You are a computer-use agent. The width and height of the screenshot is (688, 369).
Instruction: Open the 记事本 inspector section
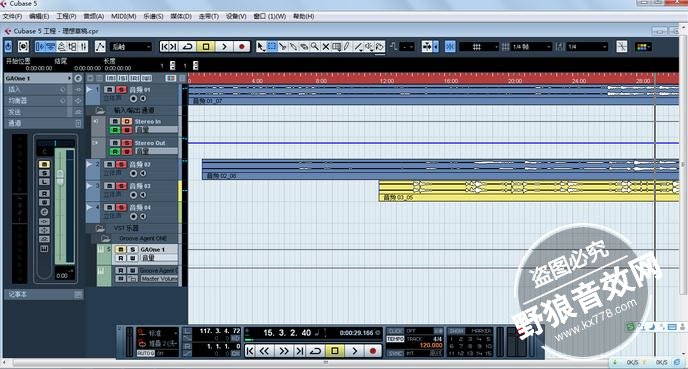(x=43, y=294)
